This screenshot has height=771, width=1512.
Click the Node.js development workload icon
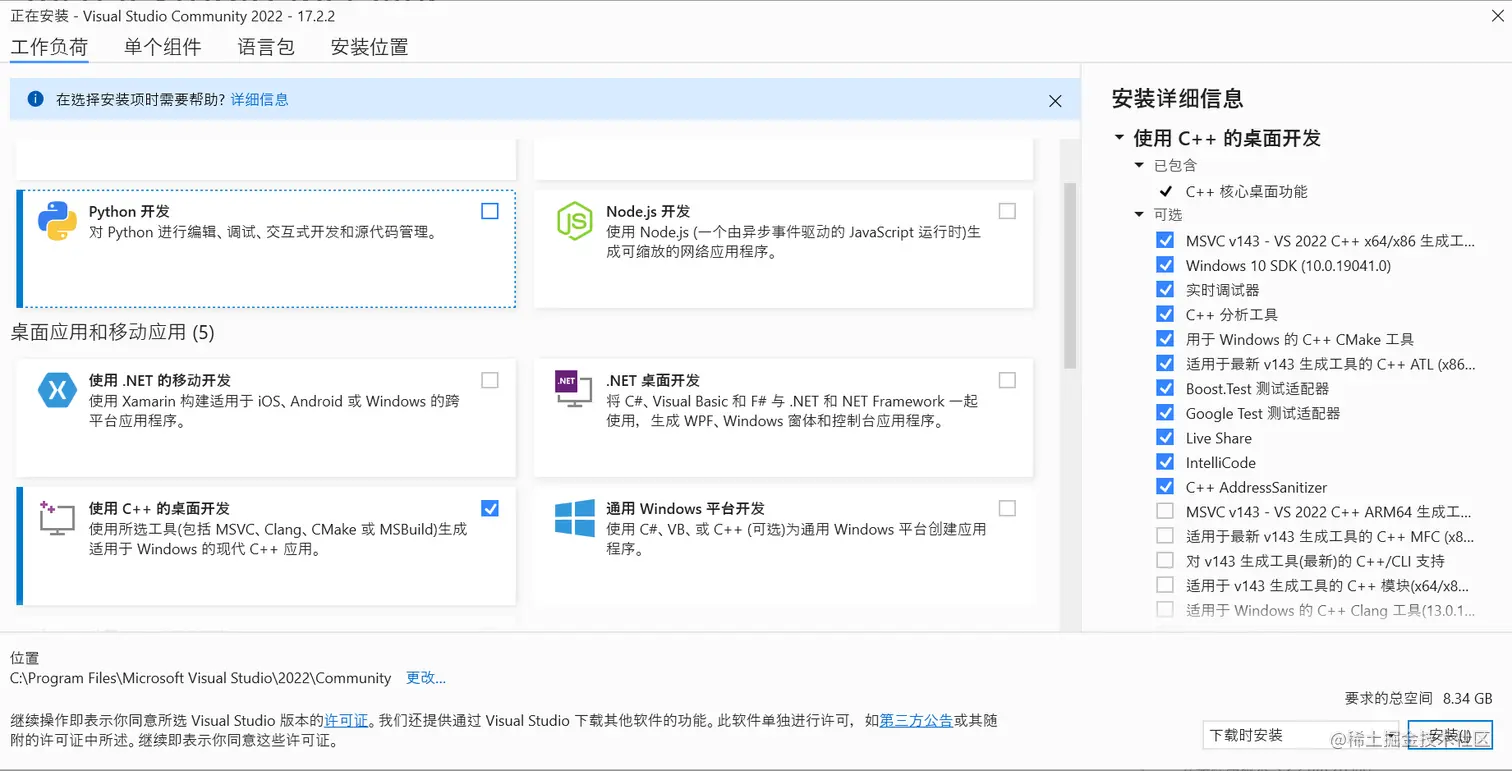(x=574, y=221)
